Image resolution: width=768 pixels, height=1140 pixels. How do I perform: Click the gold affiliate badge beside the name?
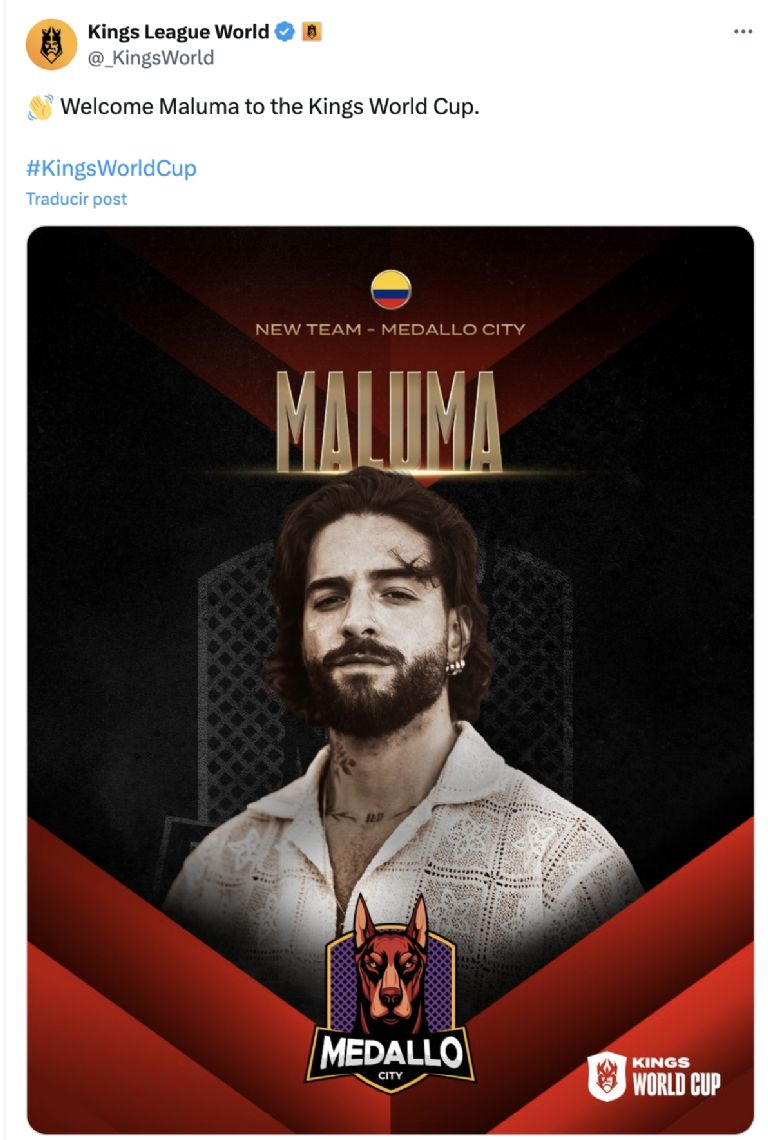click(310, 31)
